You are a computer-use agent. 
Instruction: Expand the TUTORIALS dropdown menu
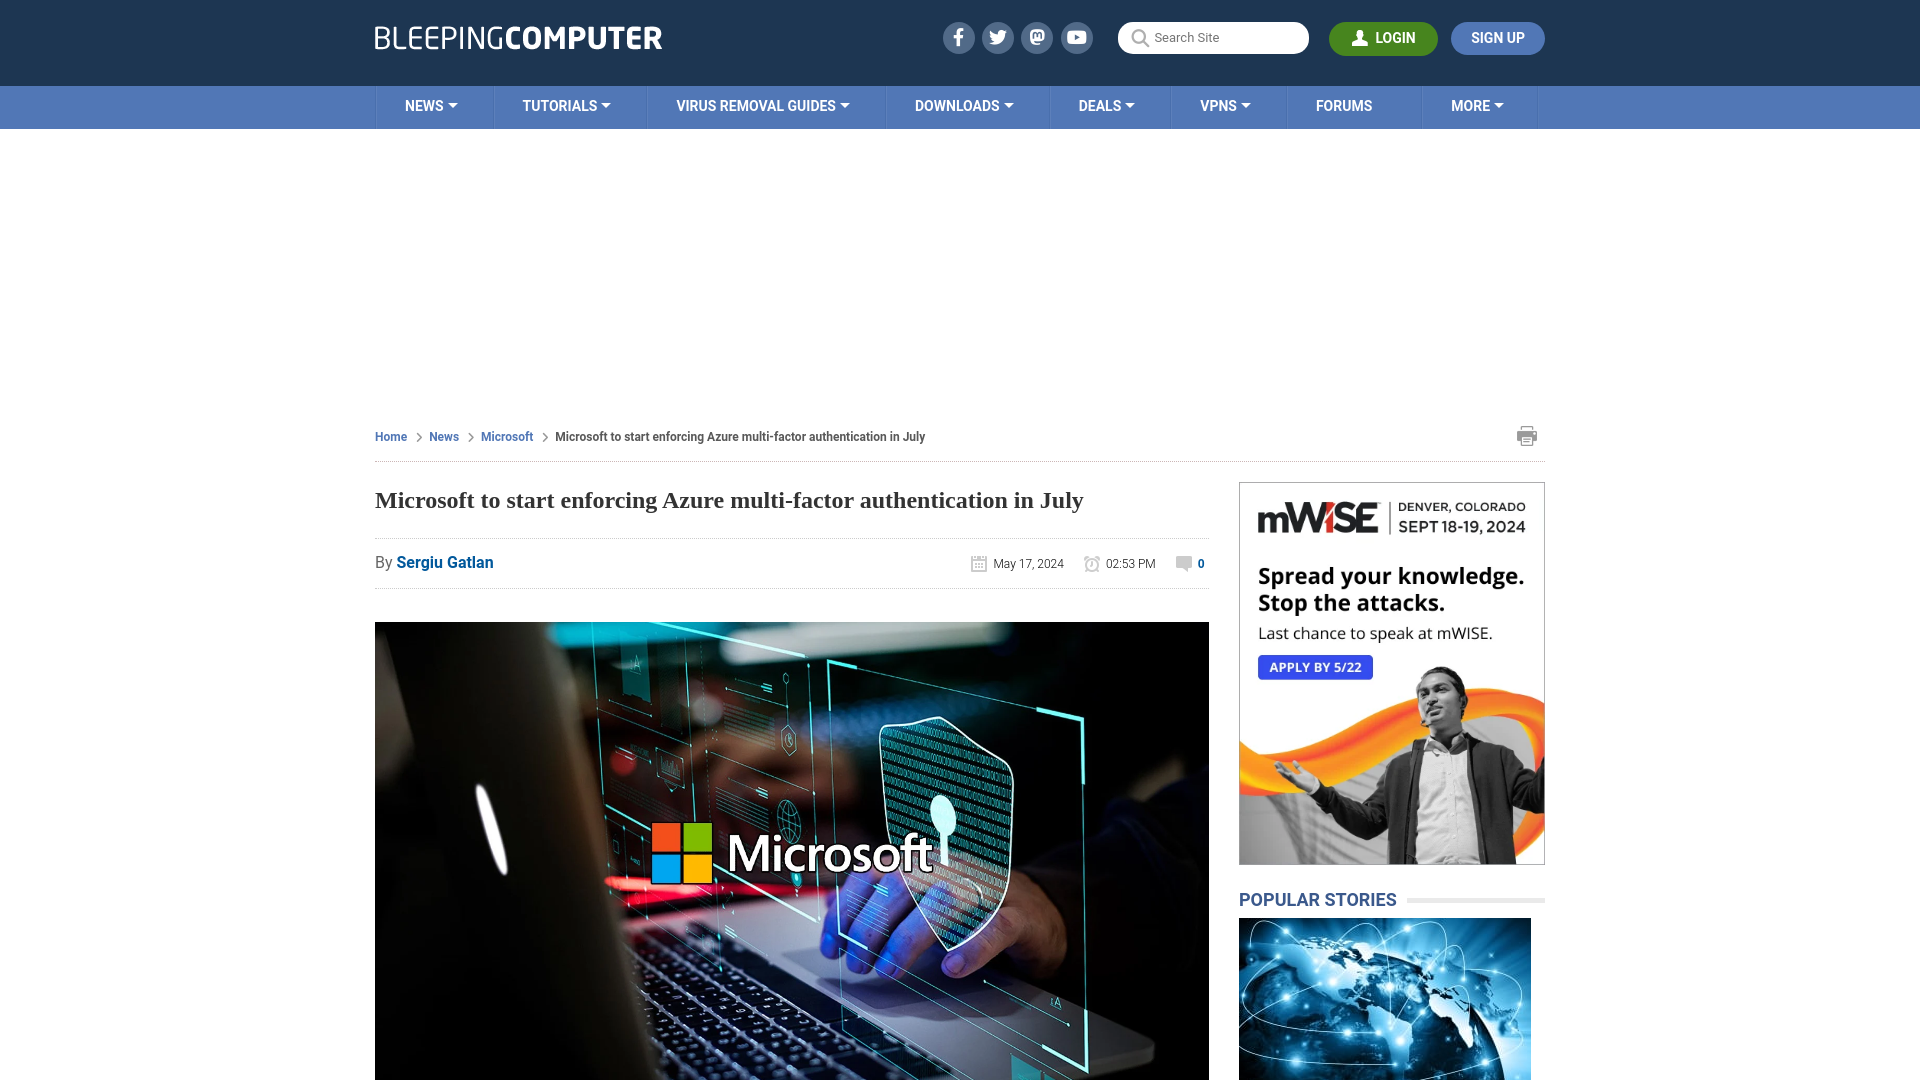(566, 105)
